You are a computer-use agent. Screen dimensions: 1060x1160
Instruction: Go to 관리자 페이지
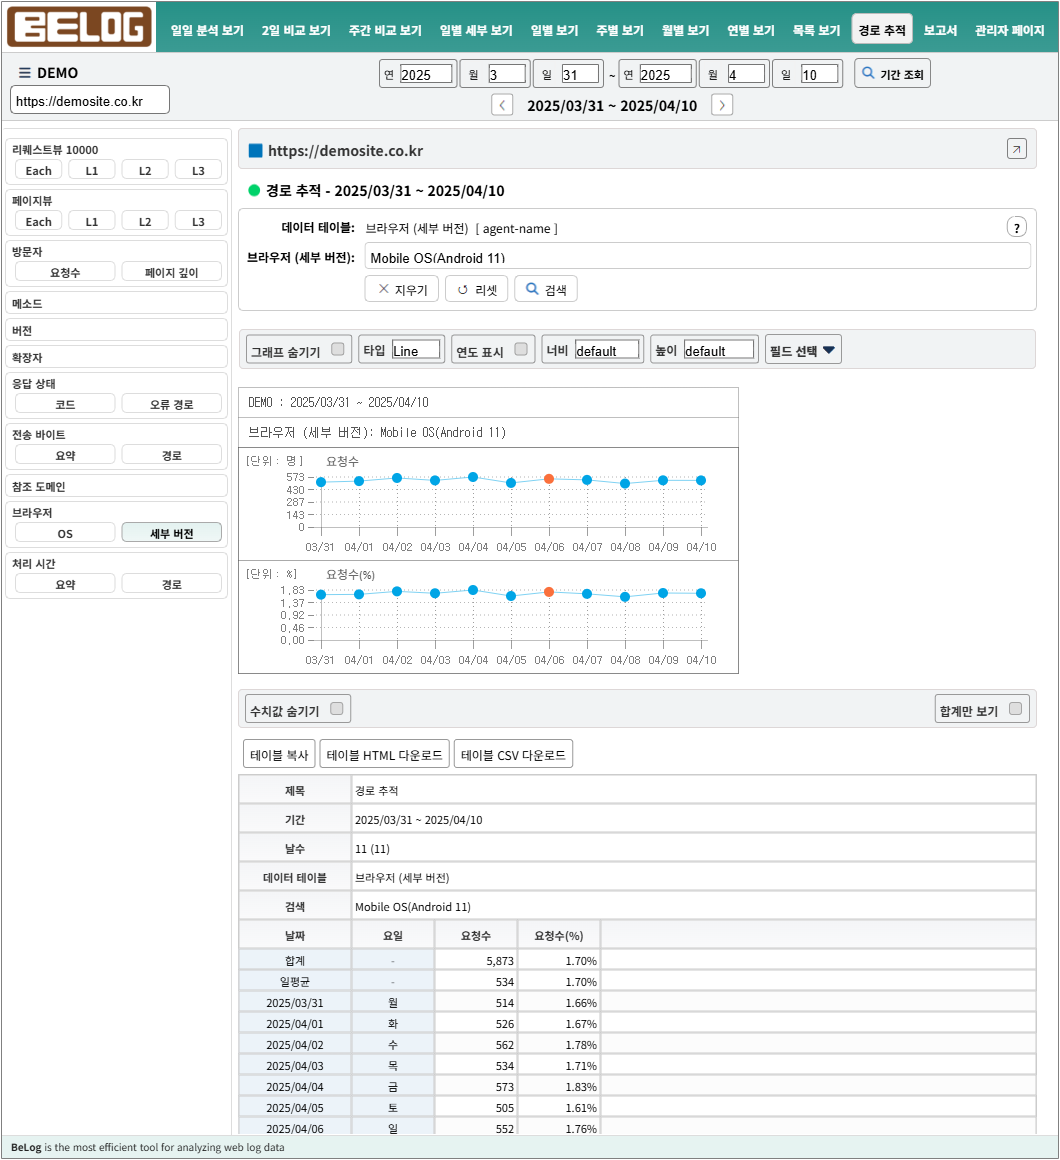(x=1010, y=30)
